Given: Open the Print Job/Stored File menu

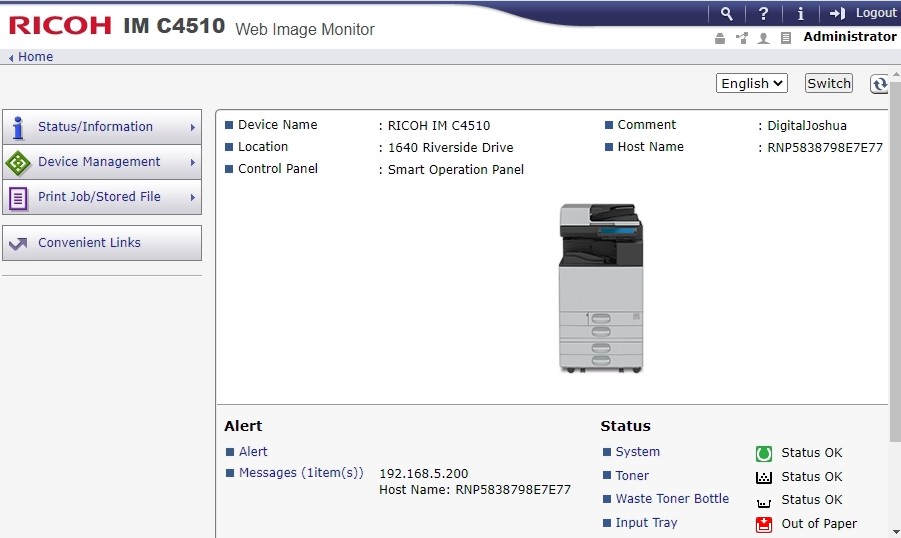Looking at the screenshot, I should [102, 197].
